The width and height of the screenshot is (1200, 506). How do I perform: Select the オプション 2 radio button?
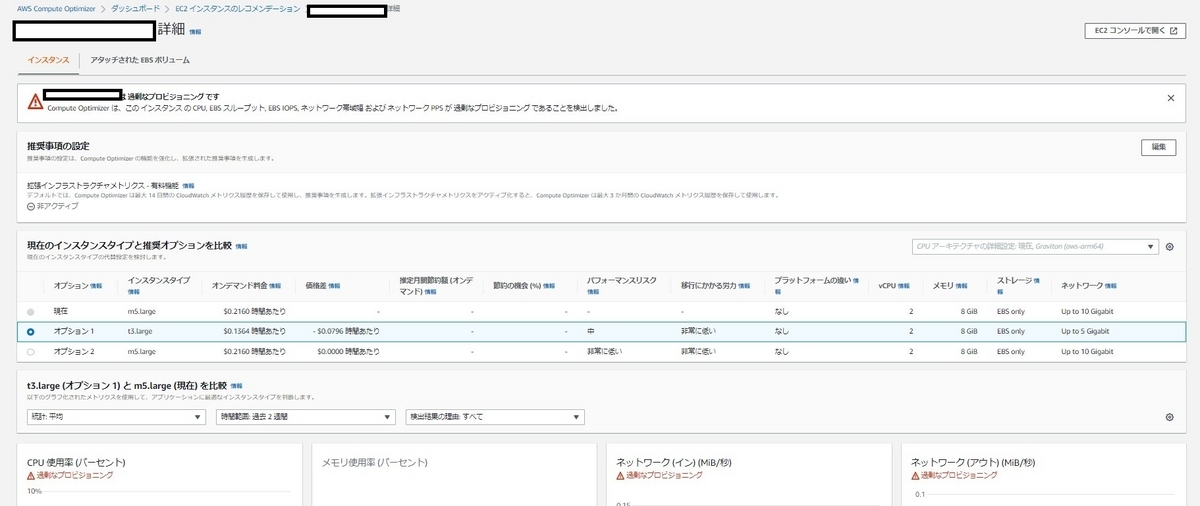pos(31,352)
